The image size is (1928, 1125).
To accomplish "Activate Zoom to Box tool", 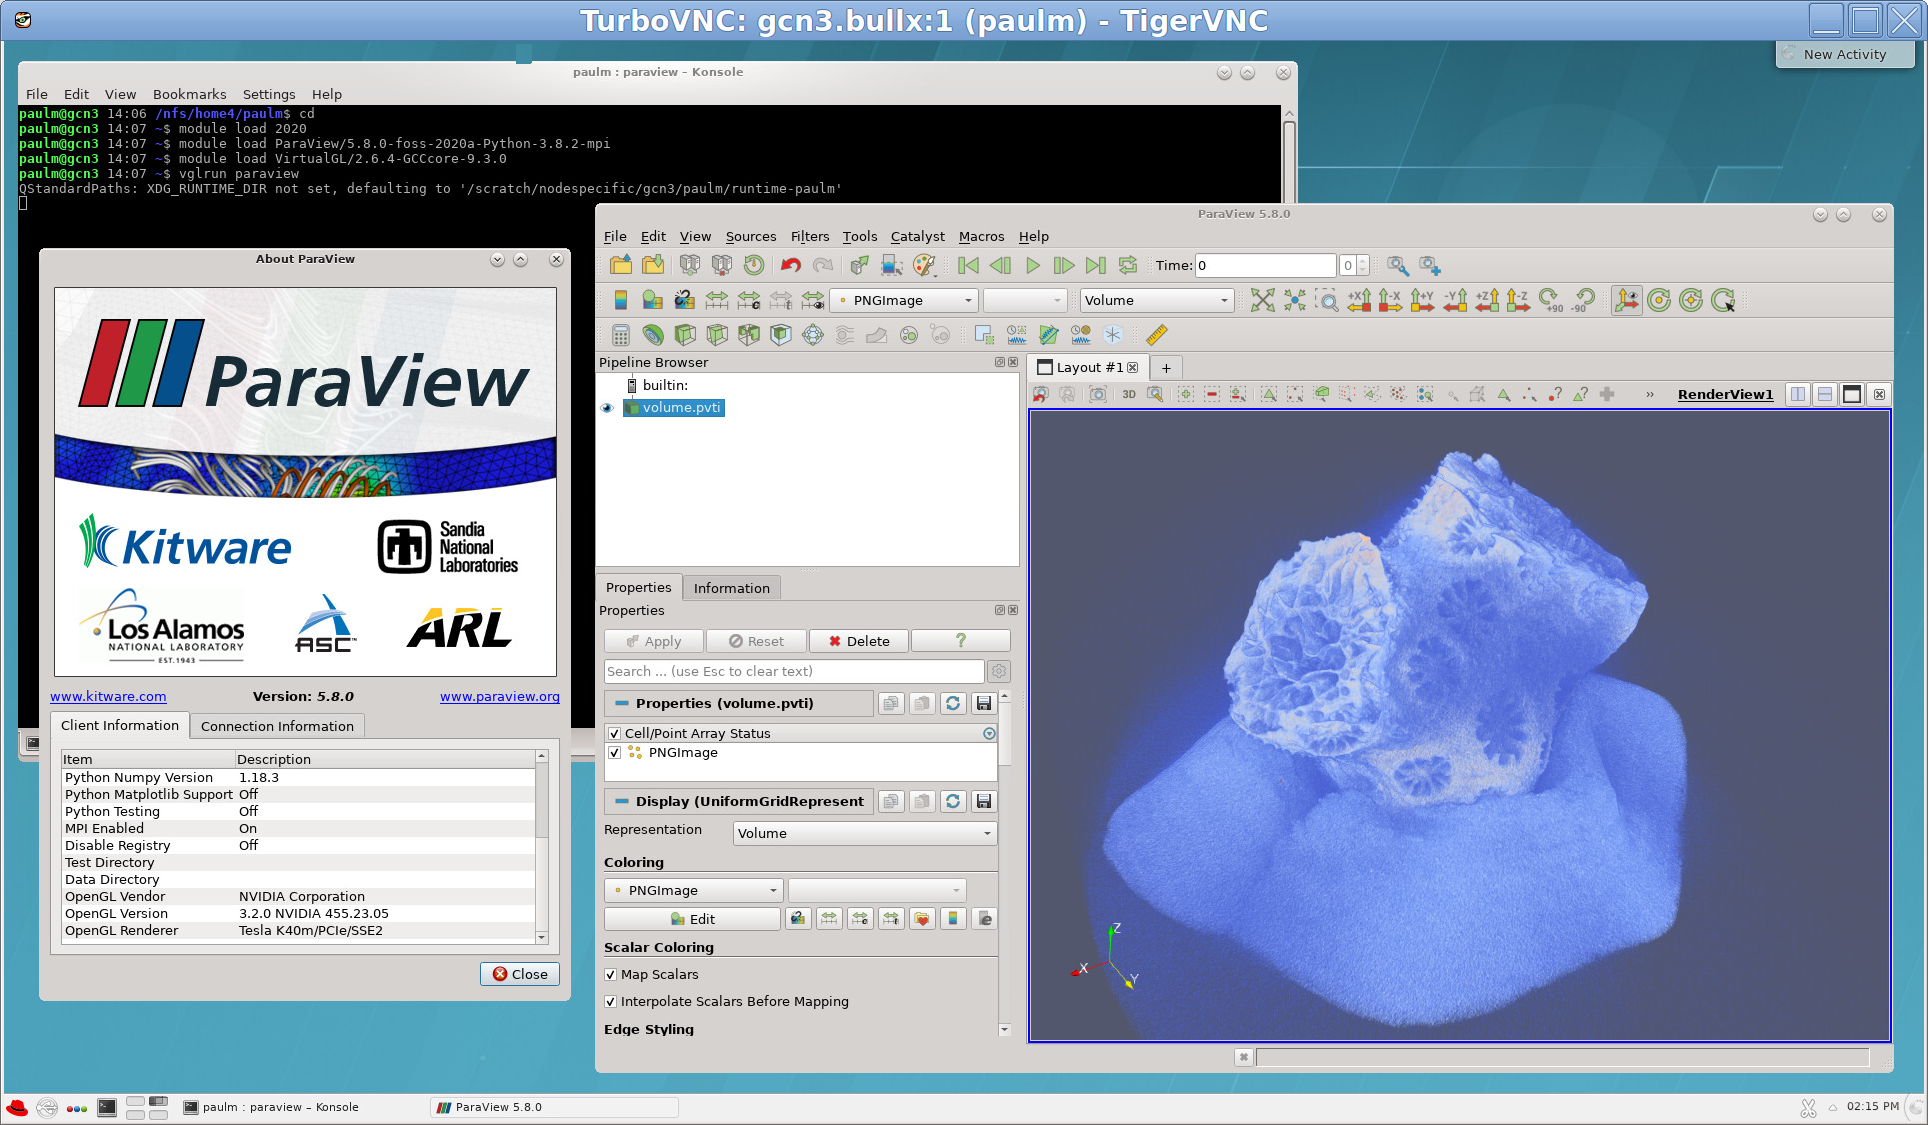I will pos(1327,300).
